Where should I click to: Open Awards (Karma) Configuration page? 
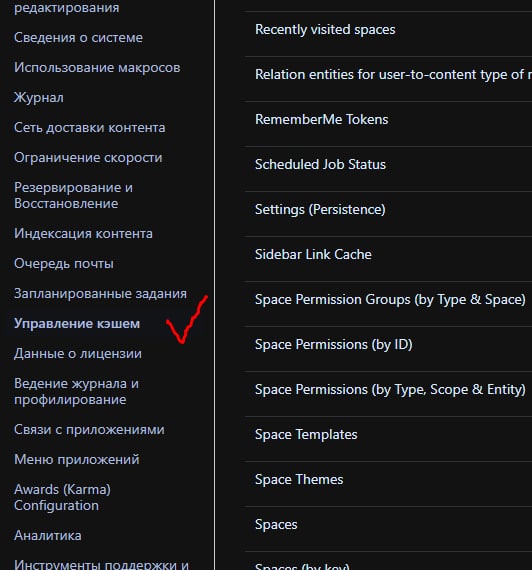pos(62,497)
